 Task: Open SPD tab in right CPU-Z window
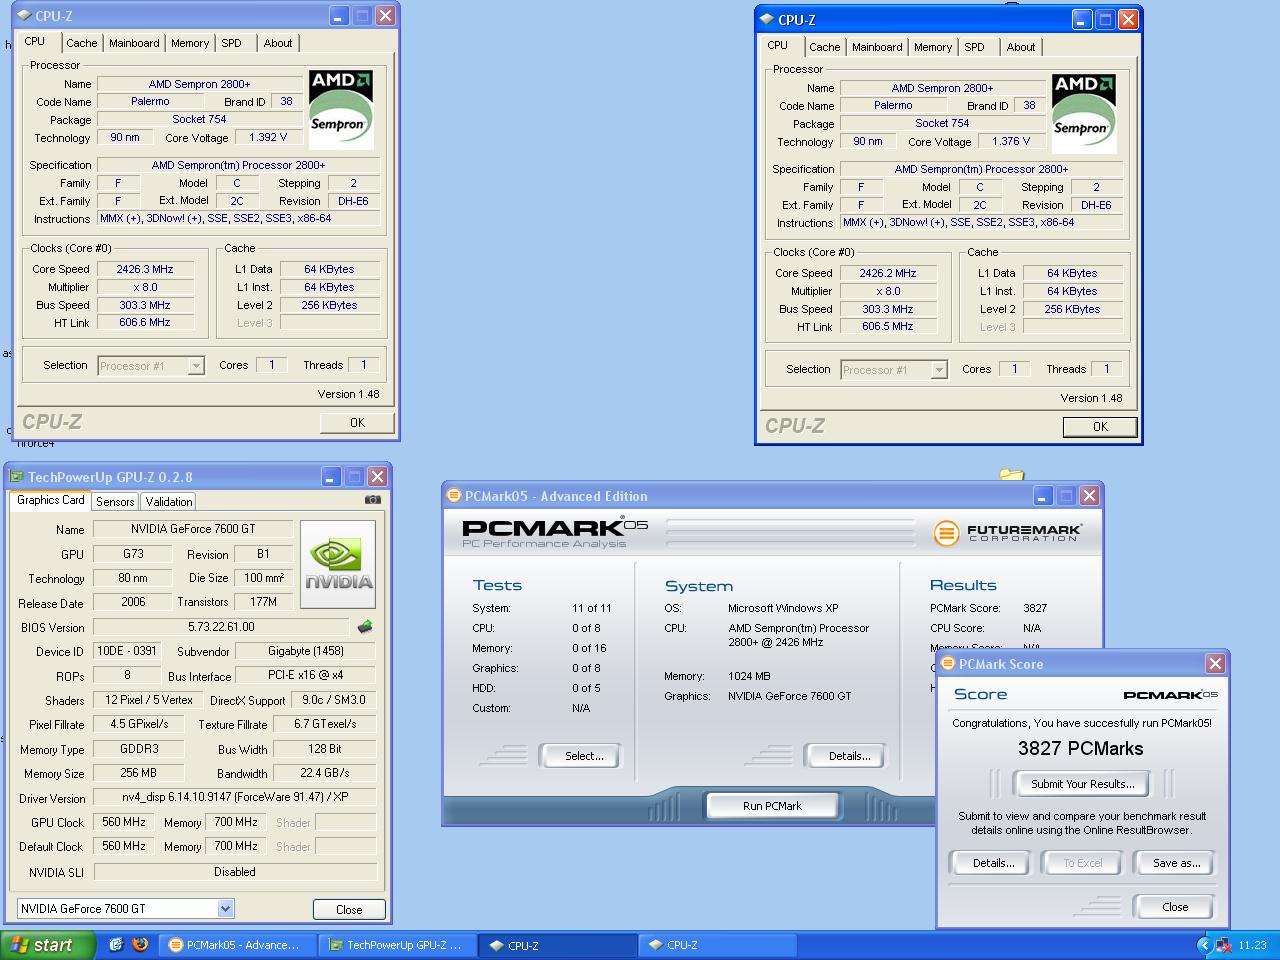coord(975,47)
